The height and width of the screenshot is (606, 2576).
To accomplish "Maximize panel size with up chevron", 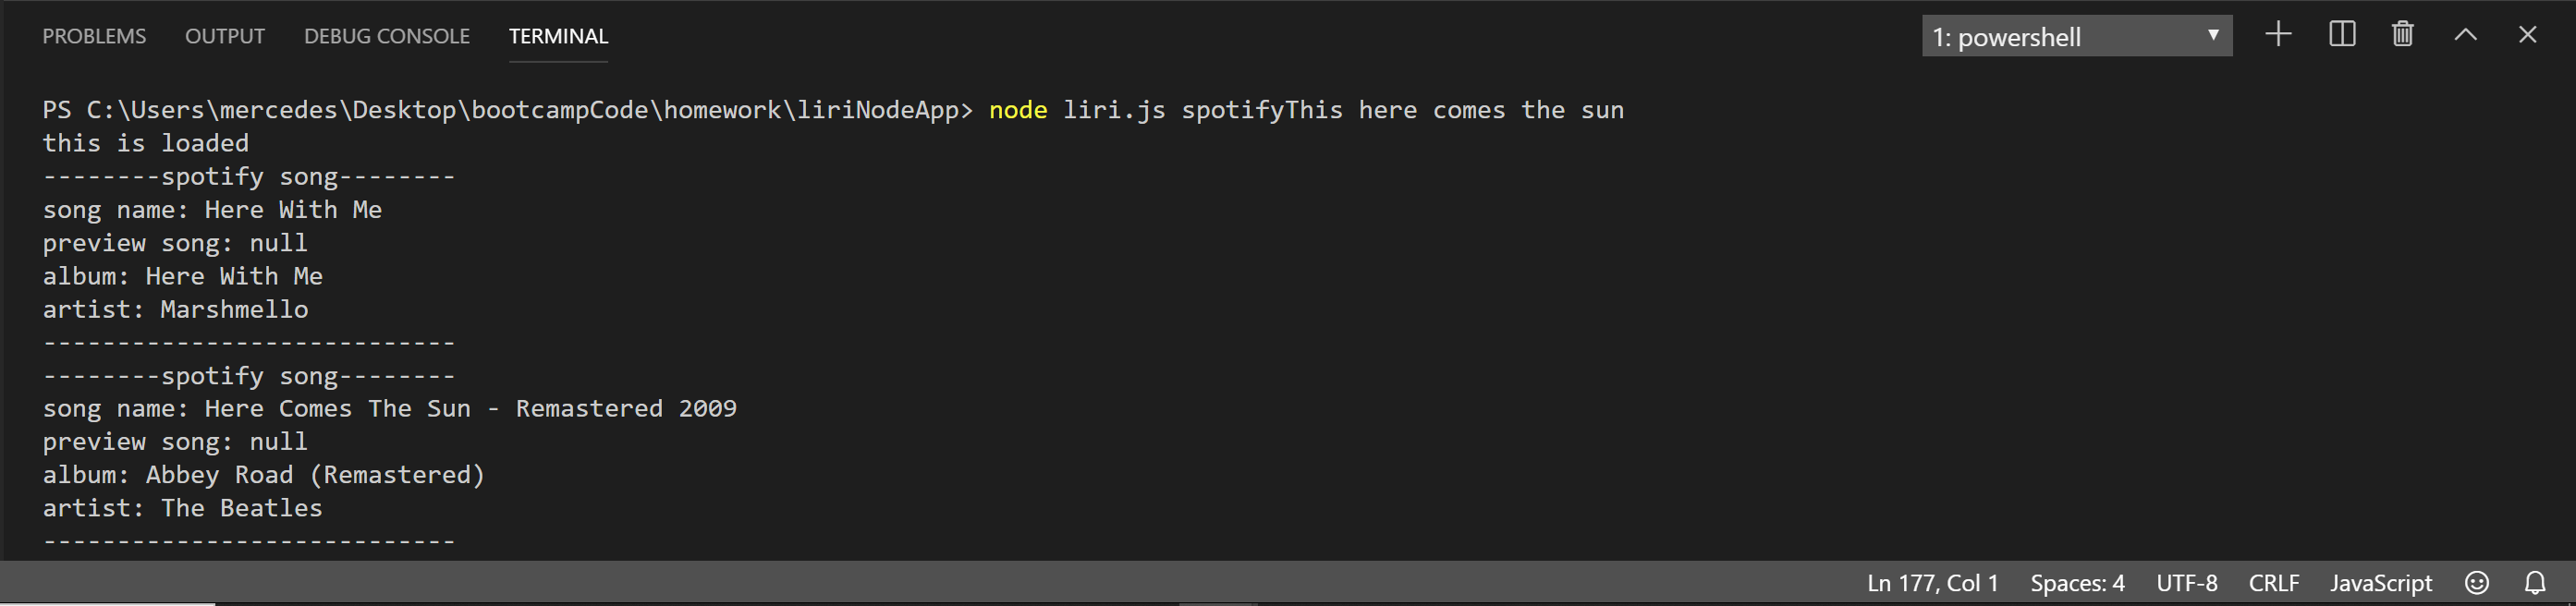I will click(x=2466, y=35).
